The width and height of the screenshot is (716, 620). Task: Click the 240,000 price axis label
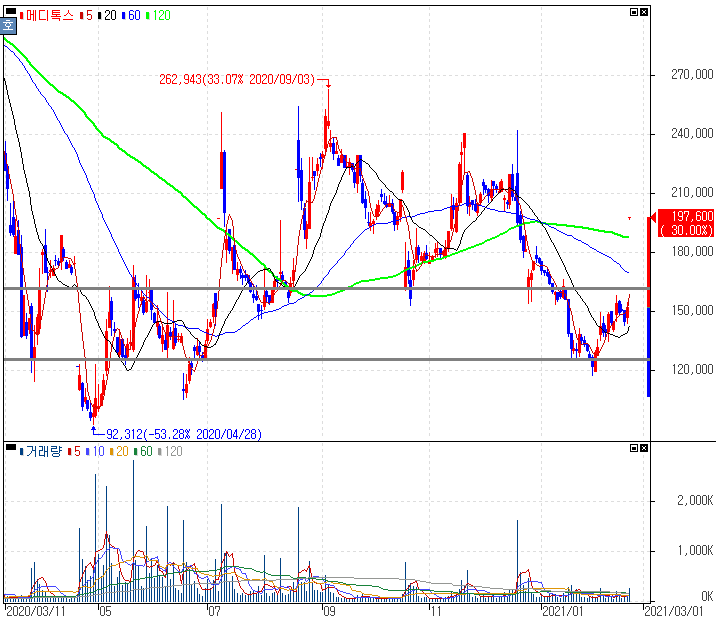[692, 133]
